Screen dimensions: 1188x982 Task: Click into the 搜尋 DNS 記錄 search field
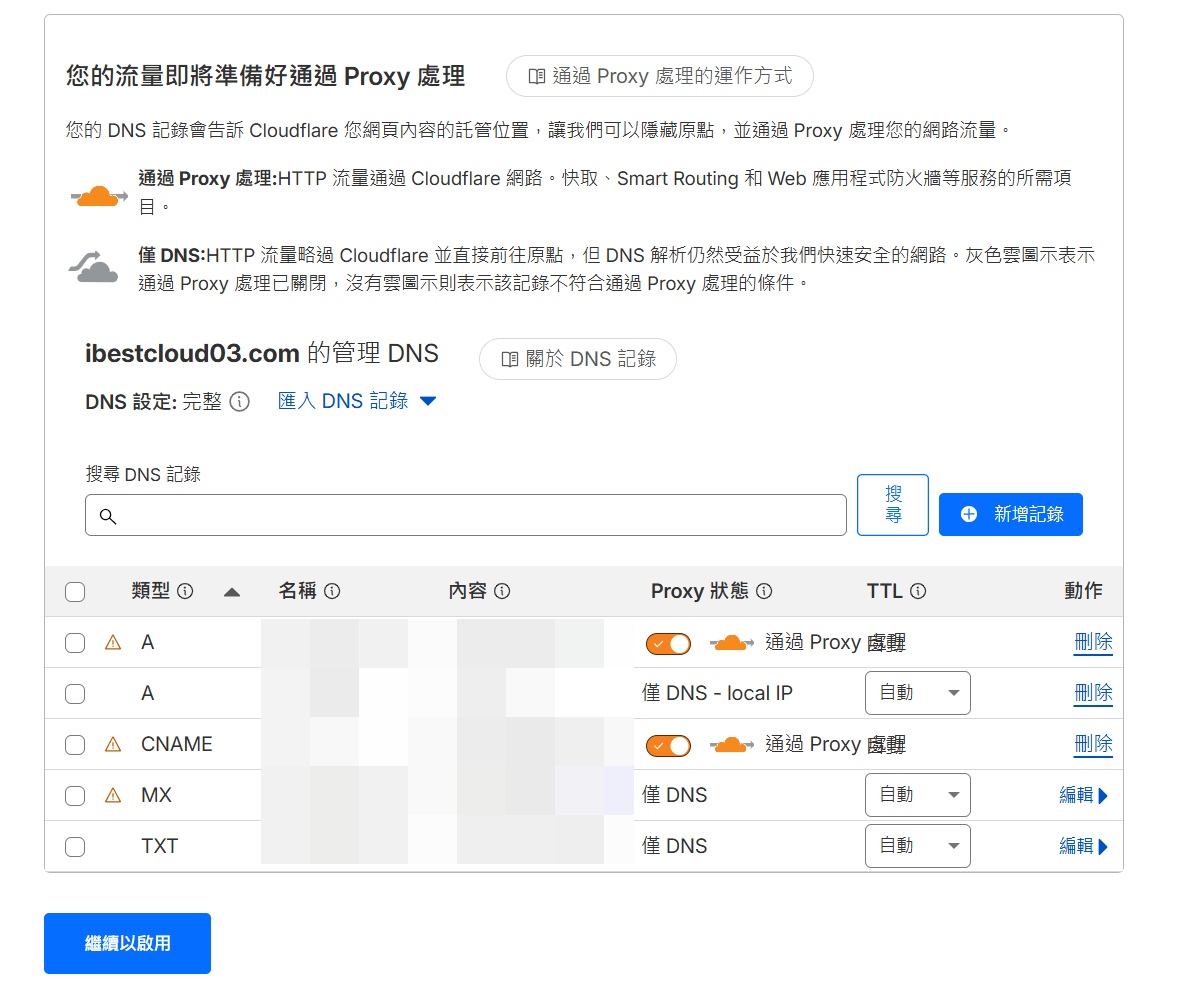click(x=465, y=515)
